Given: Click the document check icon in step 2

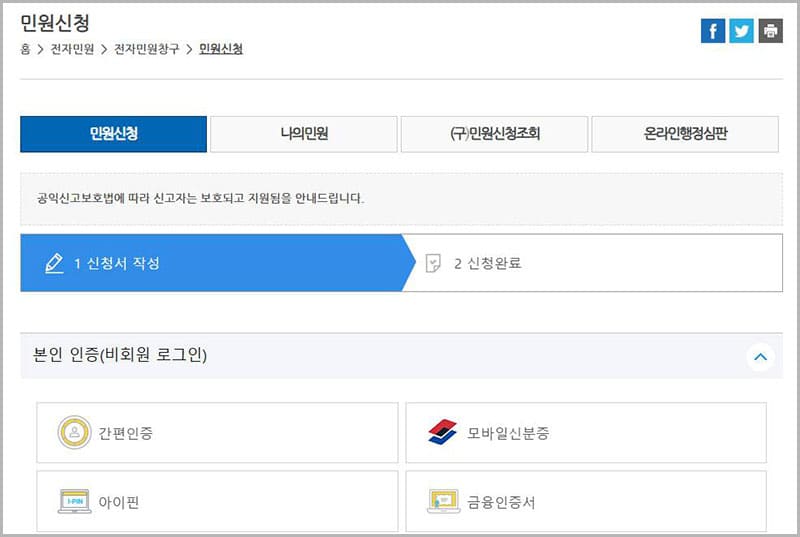Looking at the screenshot, I should 433,264.
